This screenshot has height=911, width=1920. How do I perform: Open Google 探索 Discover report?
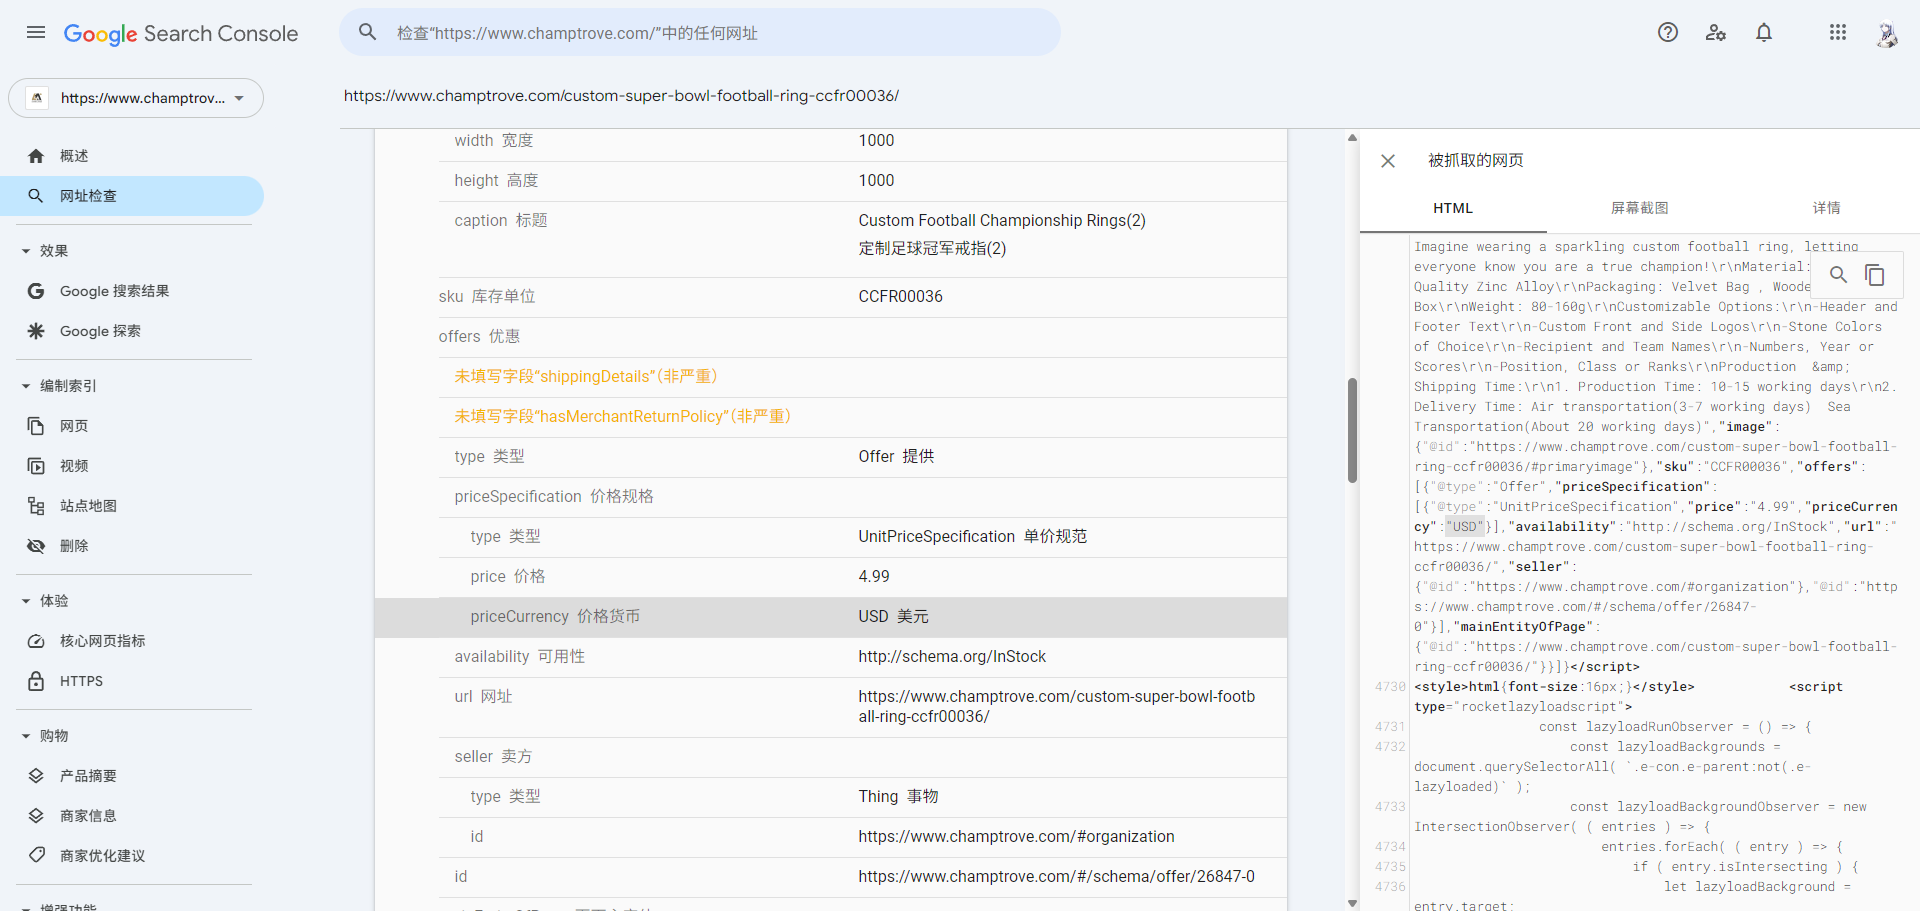[x=132, y=331]
